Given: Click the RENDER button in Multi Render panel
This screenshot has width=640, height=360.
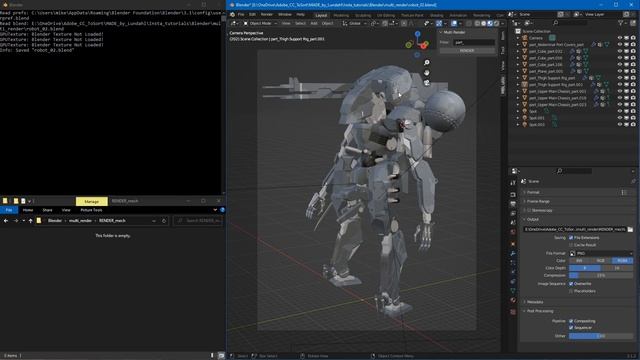Looking at the screenshot, I should click(x=467, y=51).
